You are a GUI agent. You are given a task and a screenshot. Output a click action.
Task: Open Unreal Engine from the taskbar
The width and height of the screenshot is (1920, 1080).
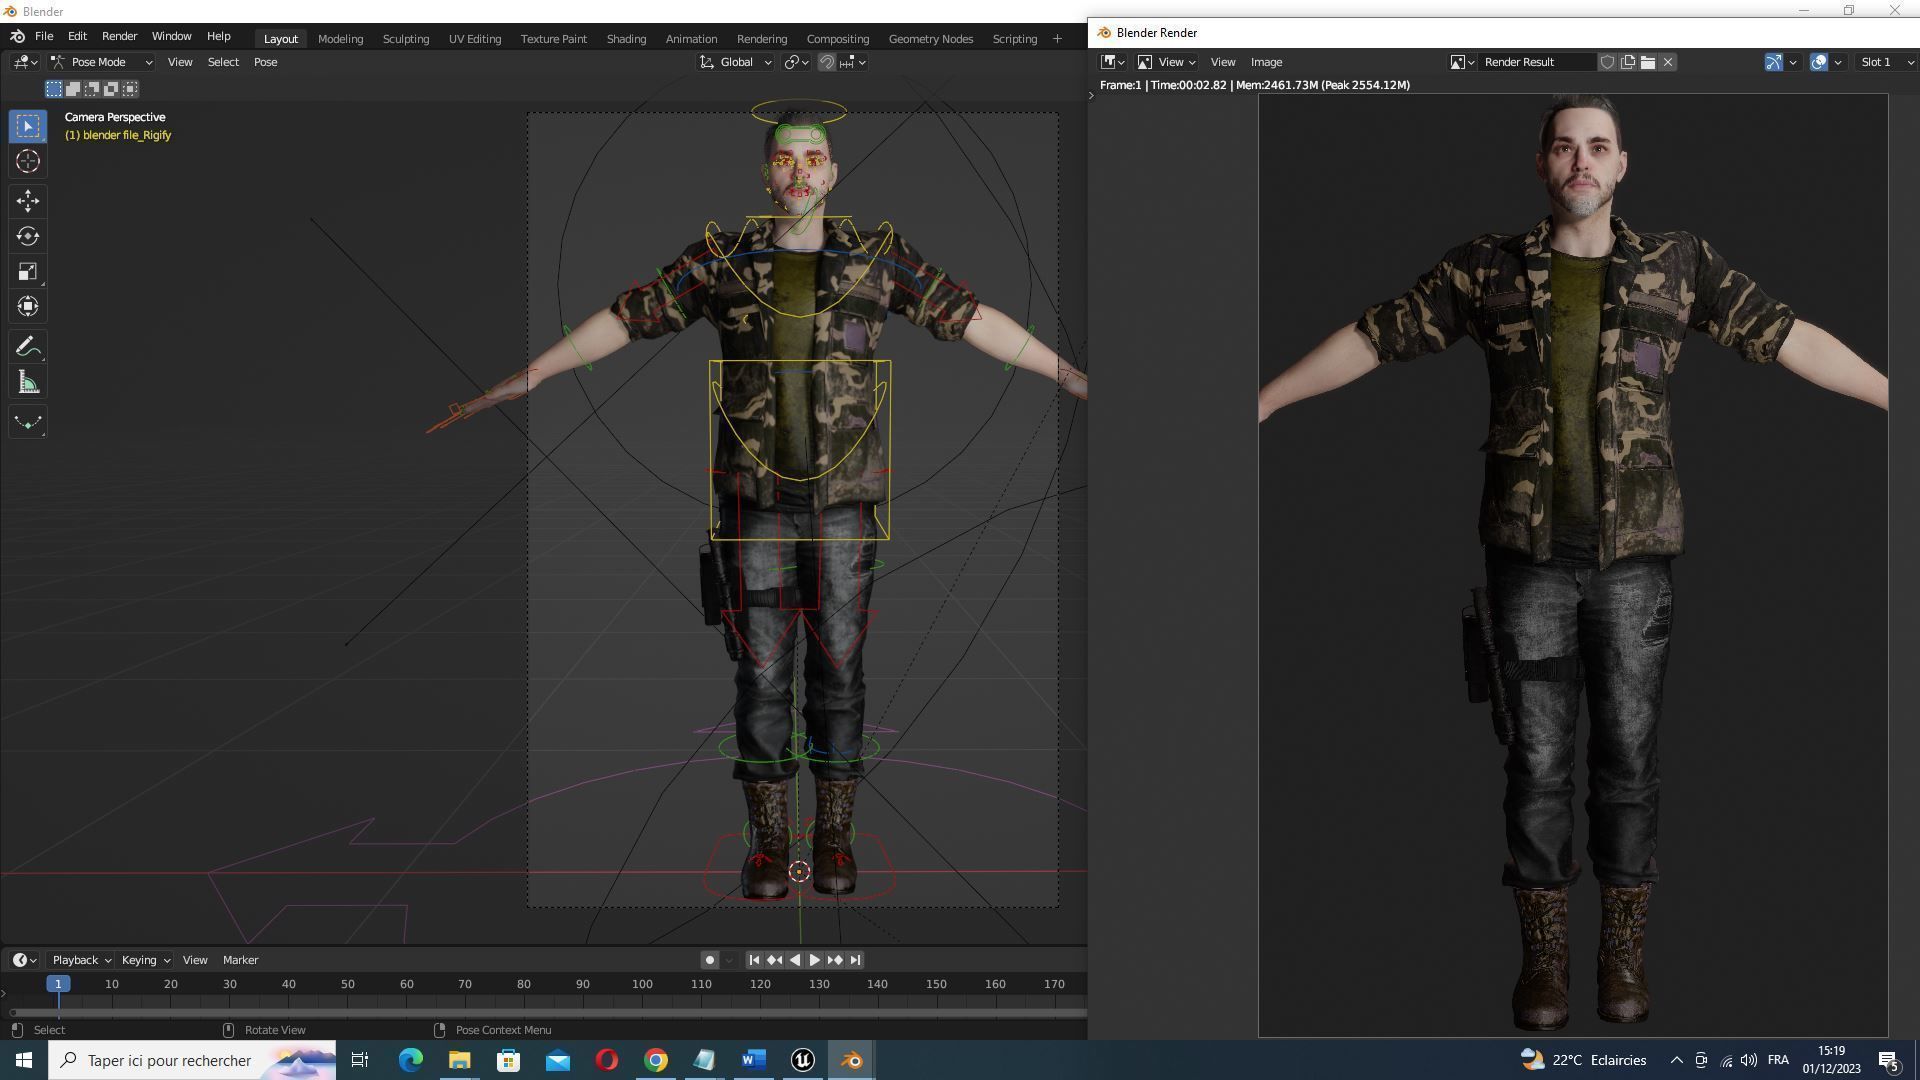(802, 1060)
